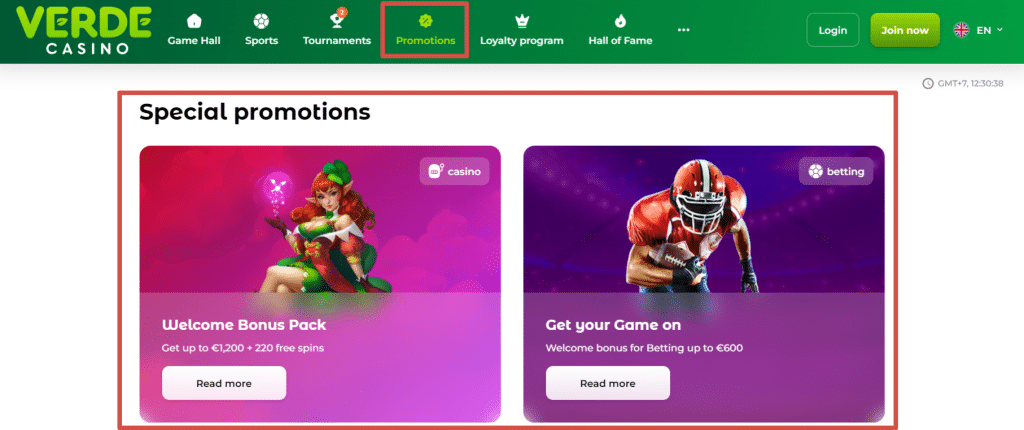Click the Verde Casino logo

point(84,30)
